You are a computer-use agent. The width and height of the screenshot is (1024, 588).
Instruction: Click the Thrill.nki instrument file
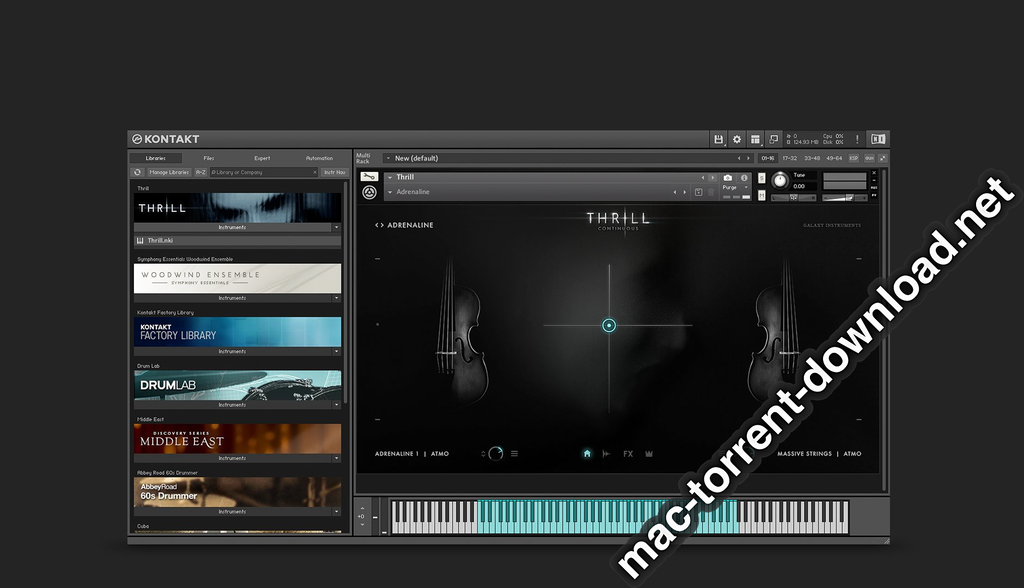pos(237,240)
